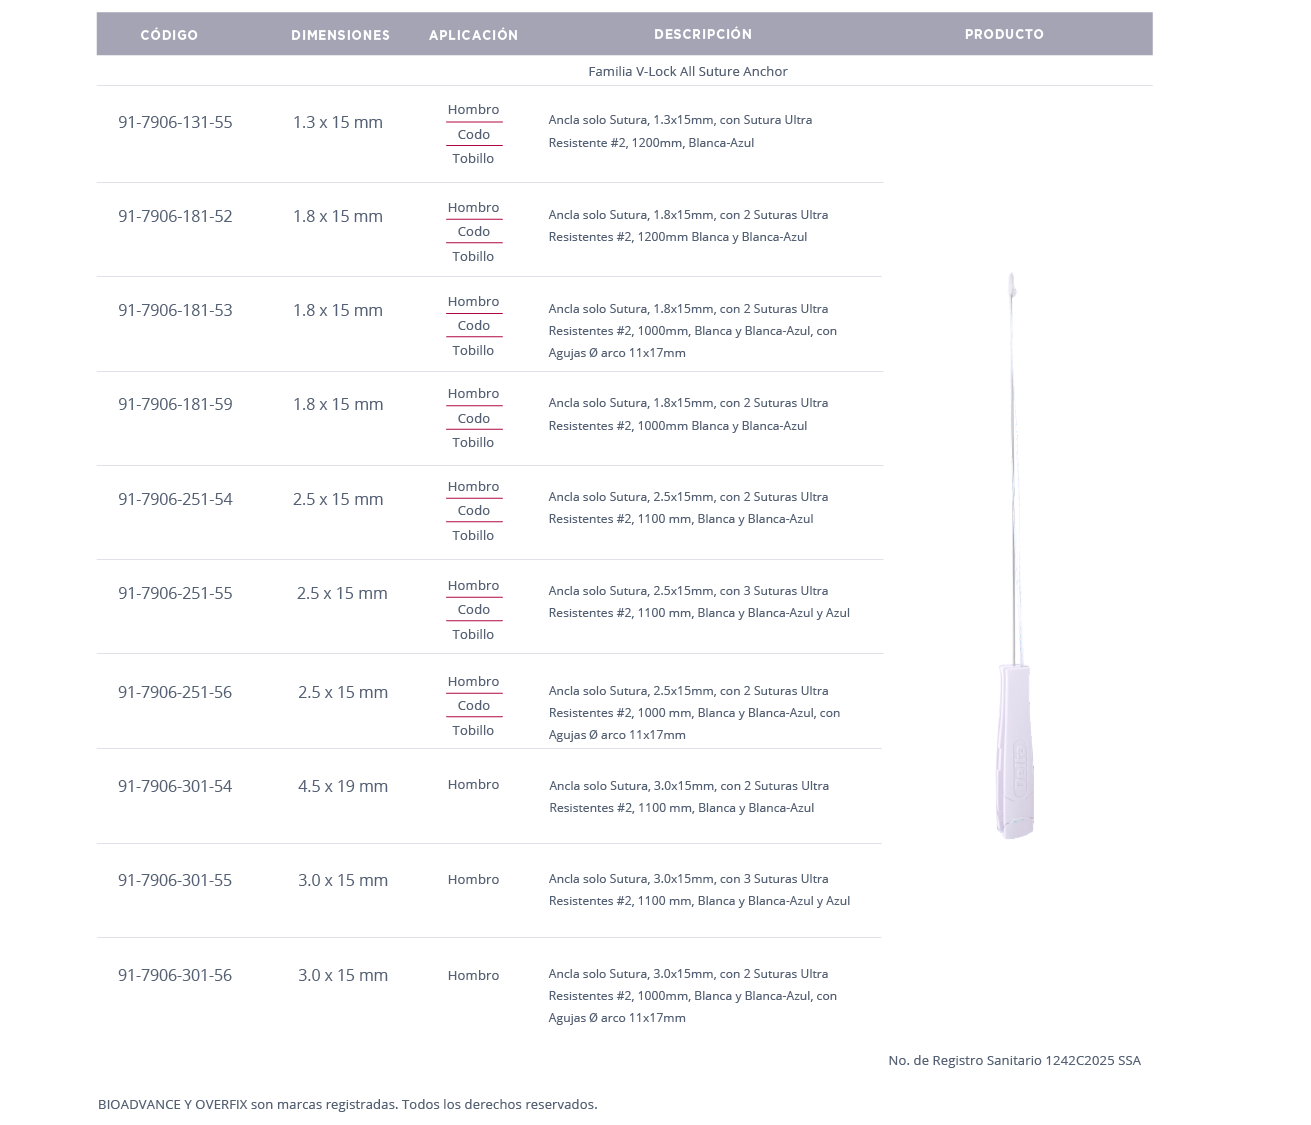Click product code 91-7906-251-54
Screen dimensions: 1311x1125
click(x=175, y=499)
